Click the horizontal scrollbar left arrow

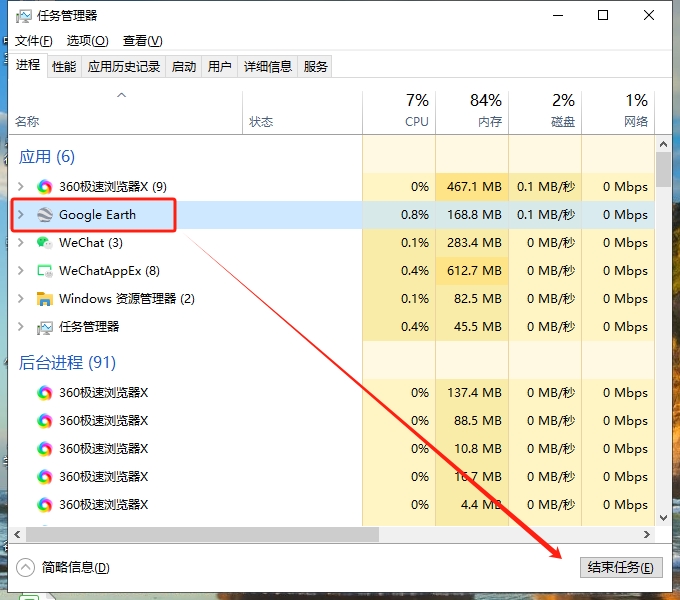[17, 535]
